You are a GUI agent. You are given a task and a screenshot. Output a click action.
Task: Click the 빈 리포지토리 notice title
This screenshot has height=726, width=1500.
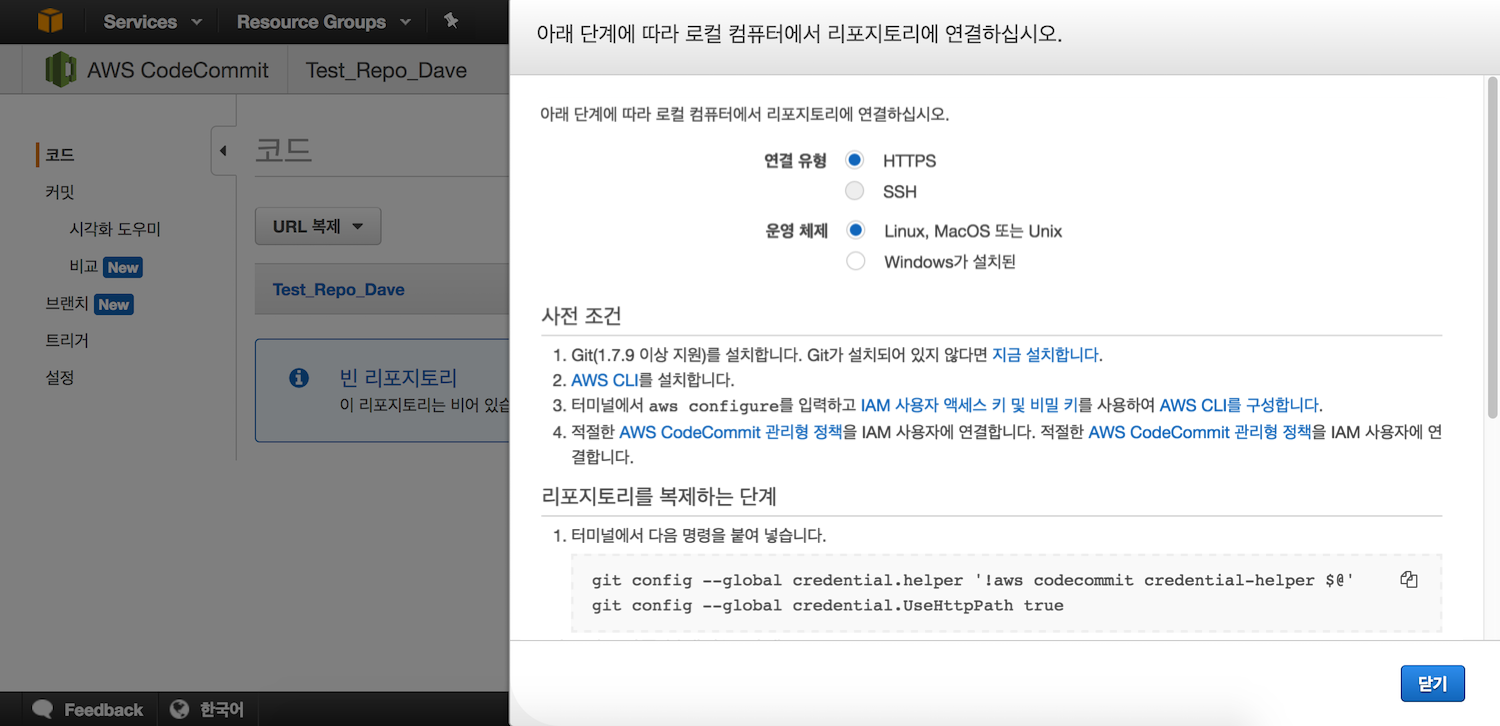(x=398, y=378)
